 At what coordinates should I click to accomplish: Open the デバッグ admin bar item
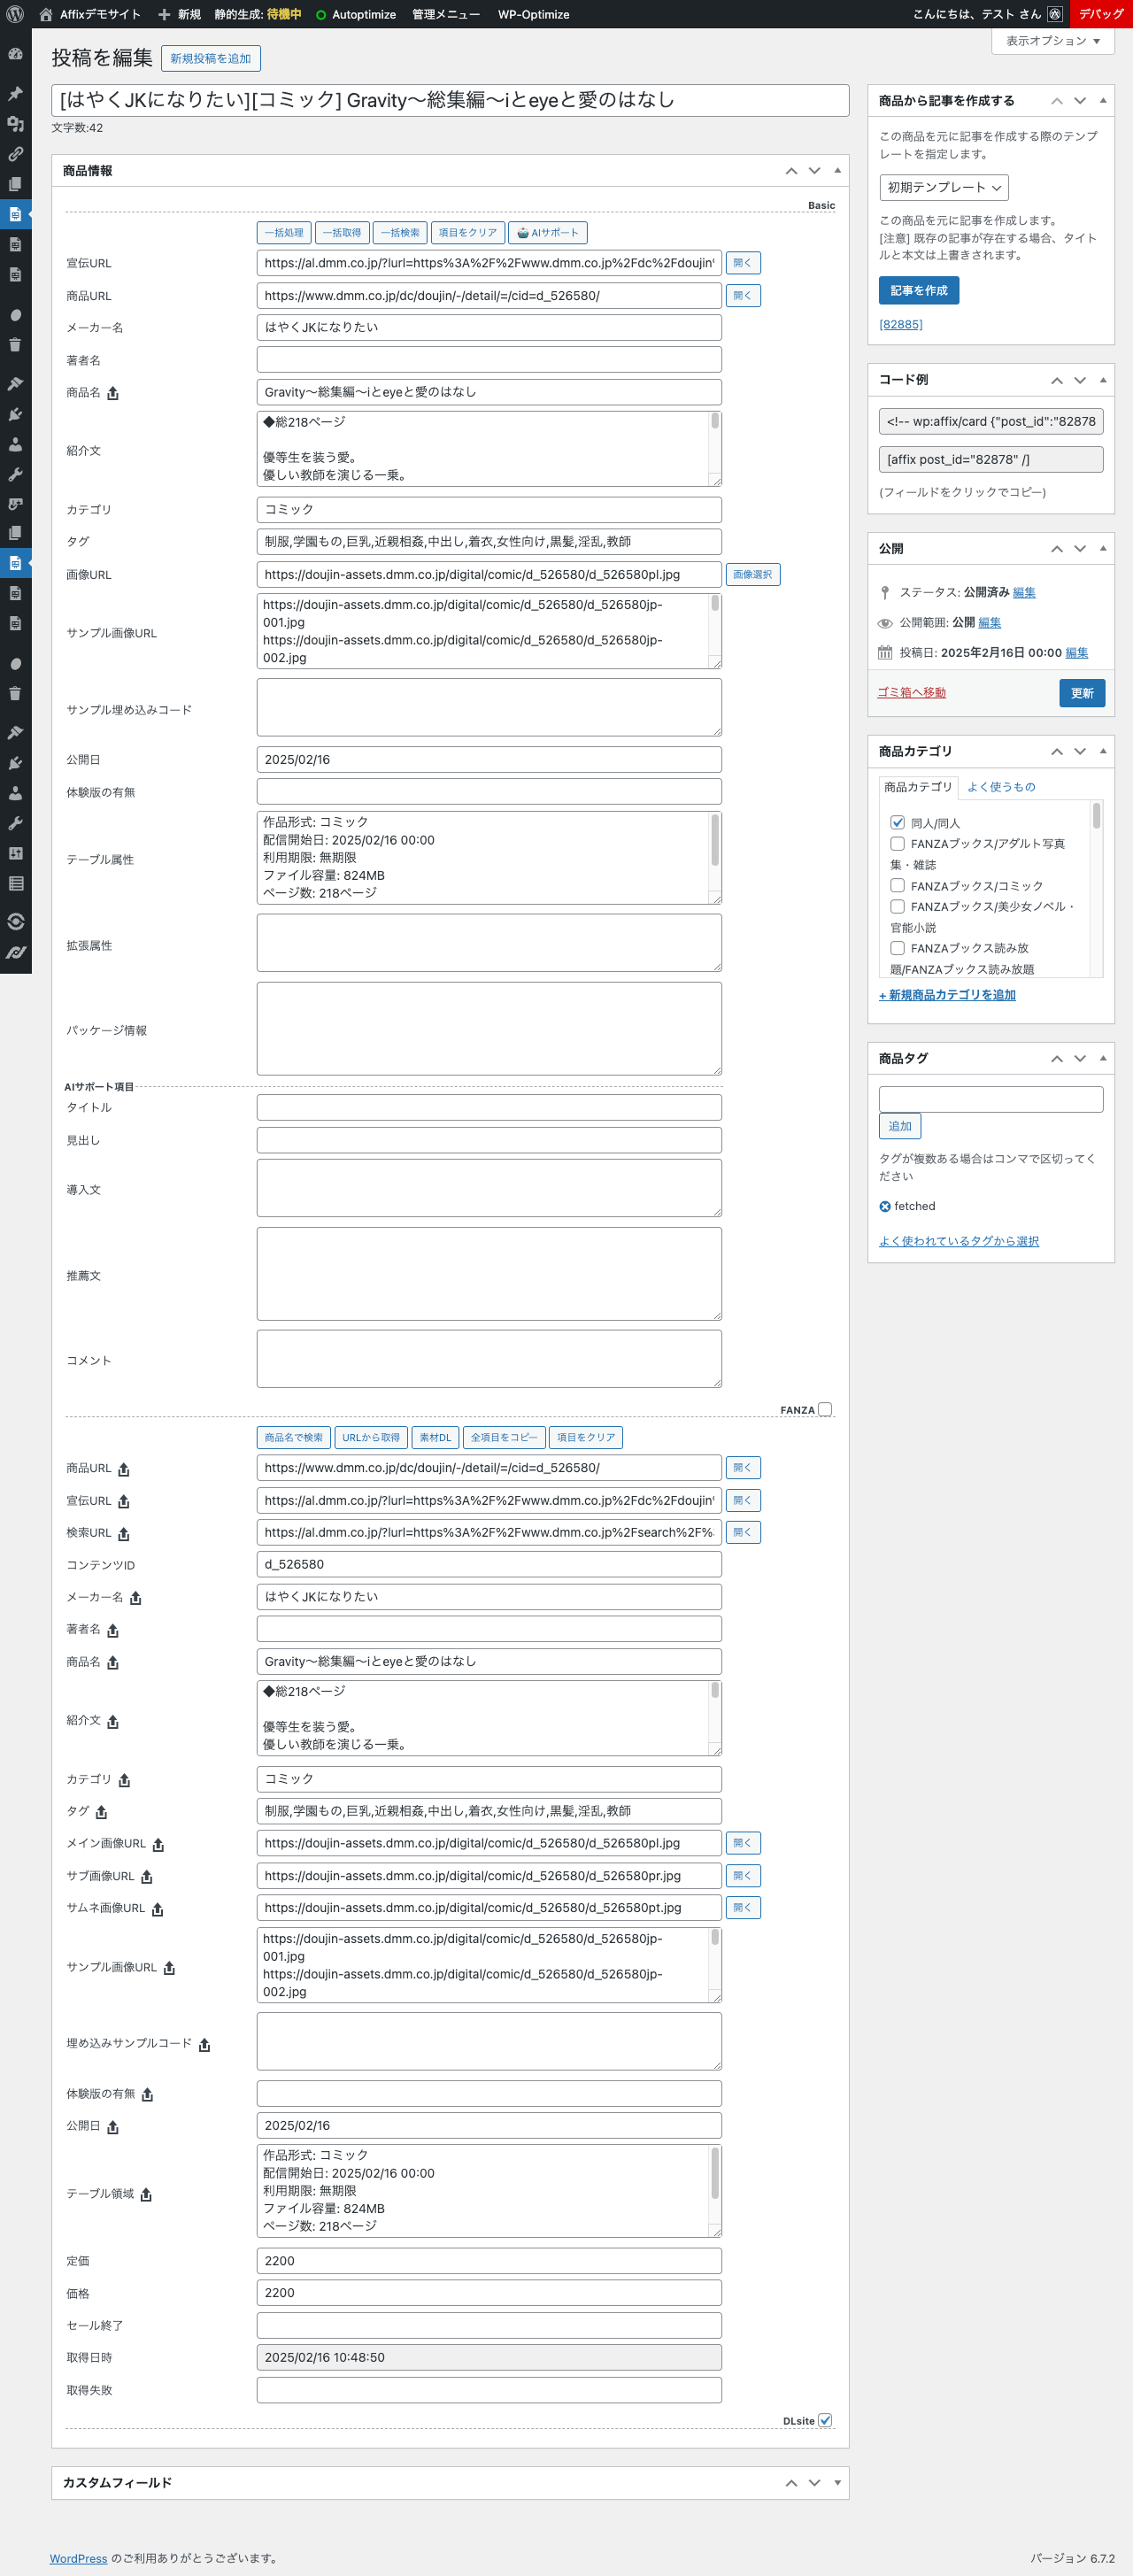pos(1101,14)
